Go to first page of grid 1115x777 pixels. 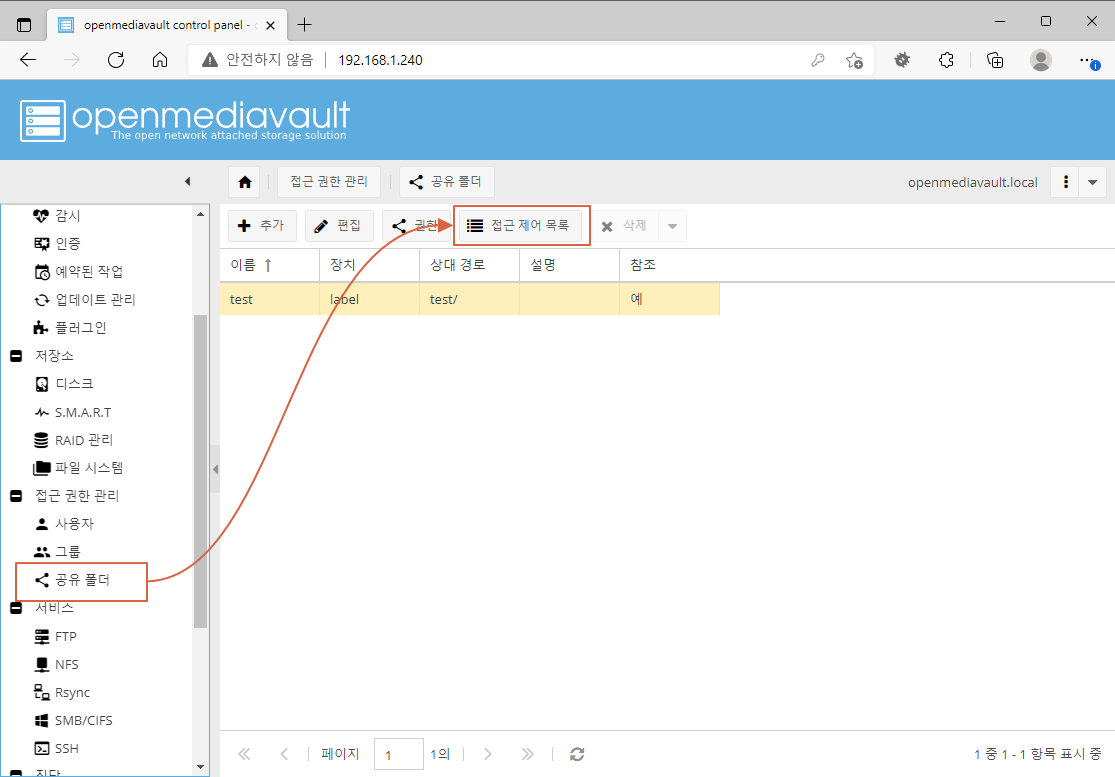(244, 754)
